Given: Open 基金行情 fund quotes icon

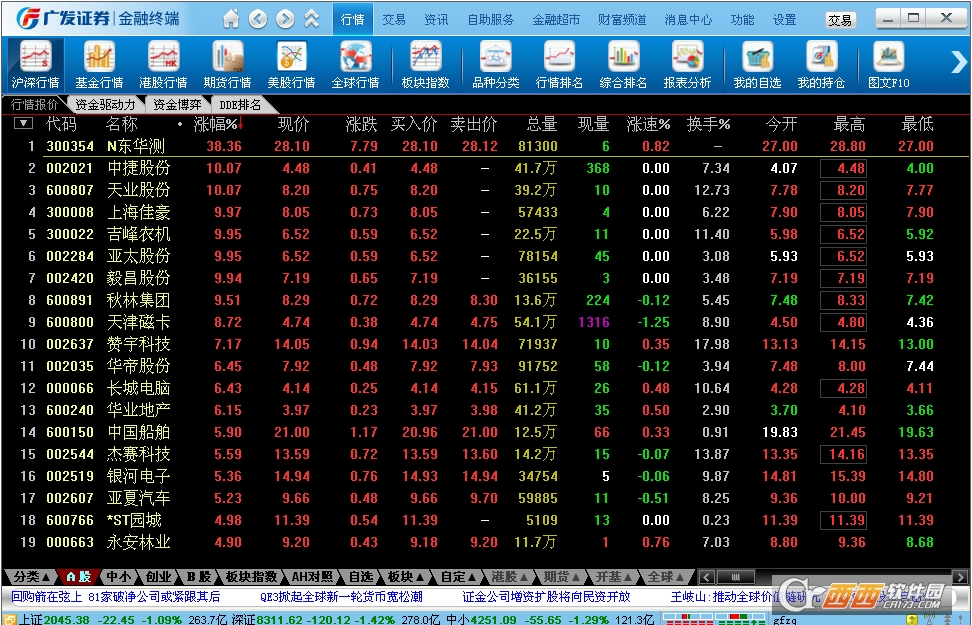Looking at the screenshot, I should (99, 64).
